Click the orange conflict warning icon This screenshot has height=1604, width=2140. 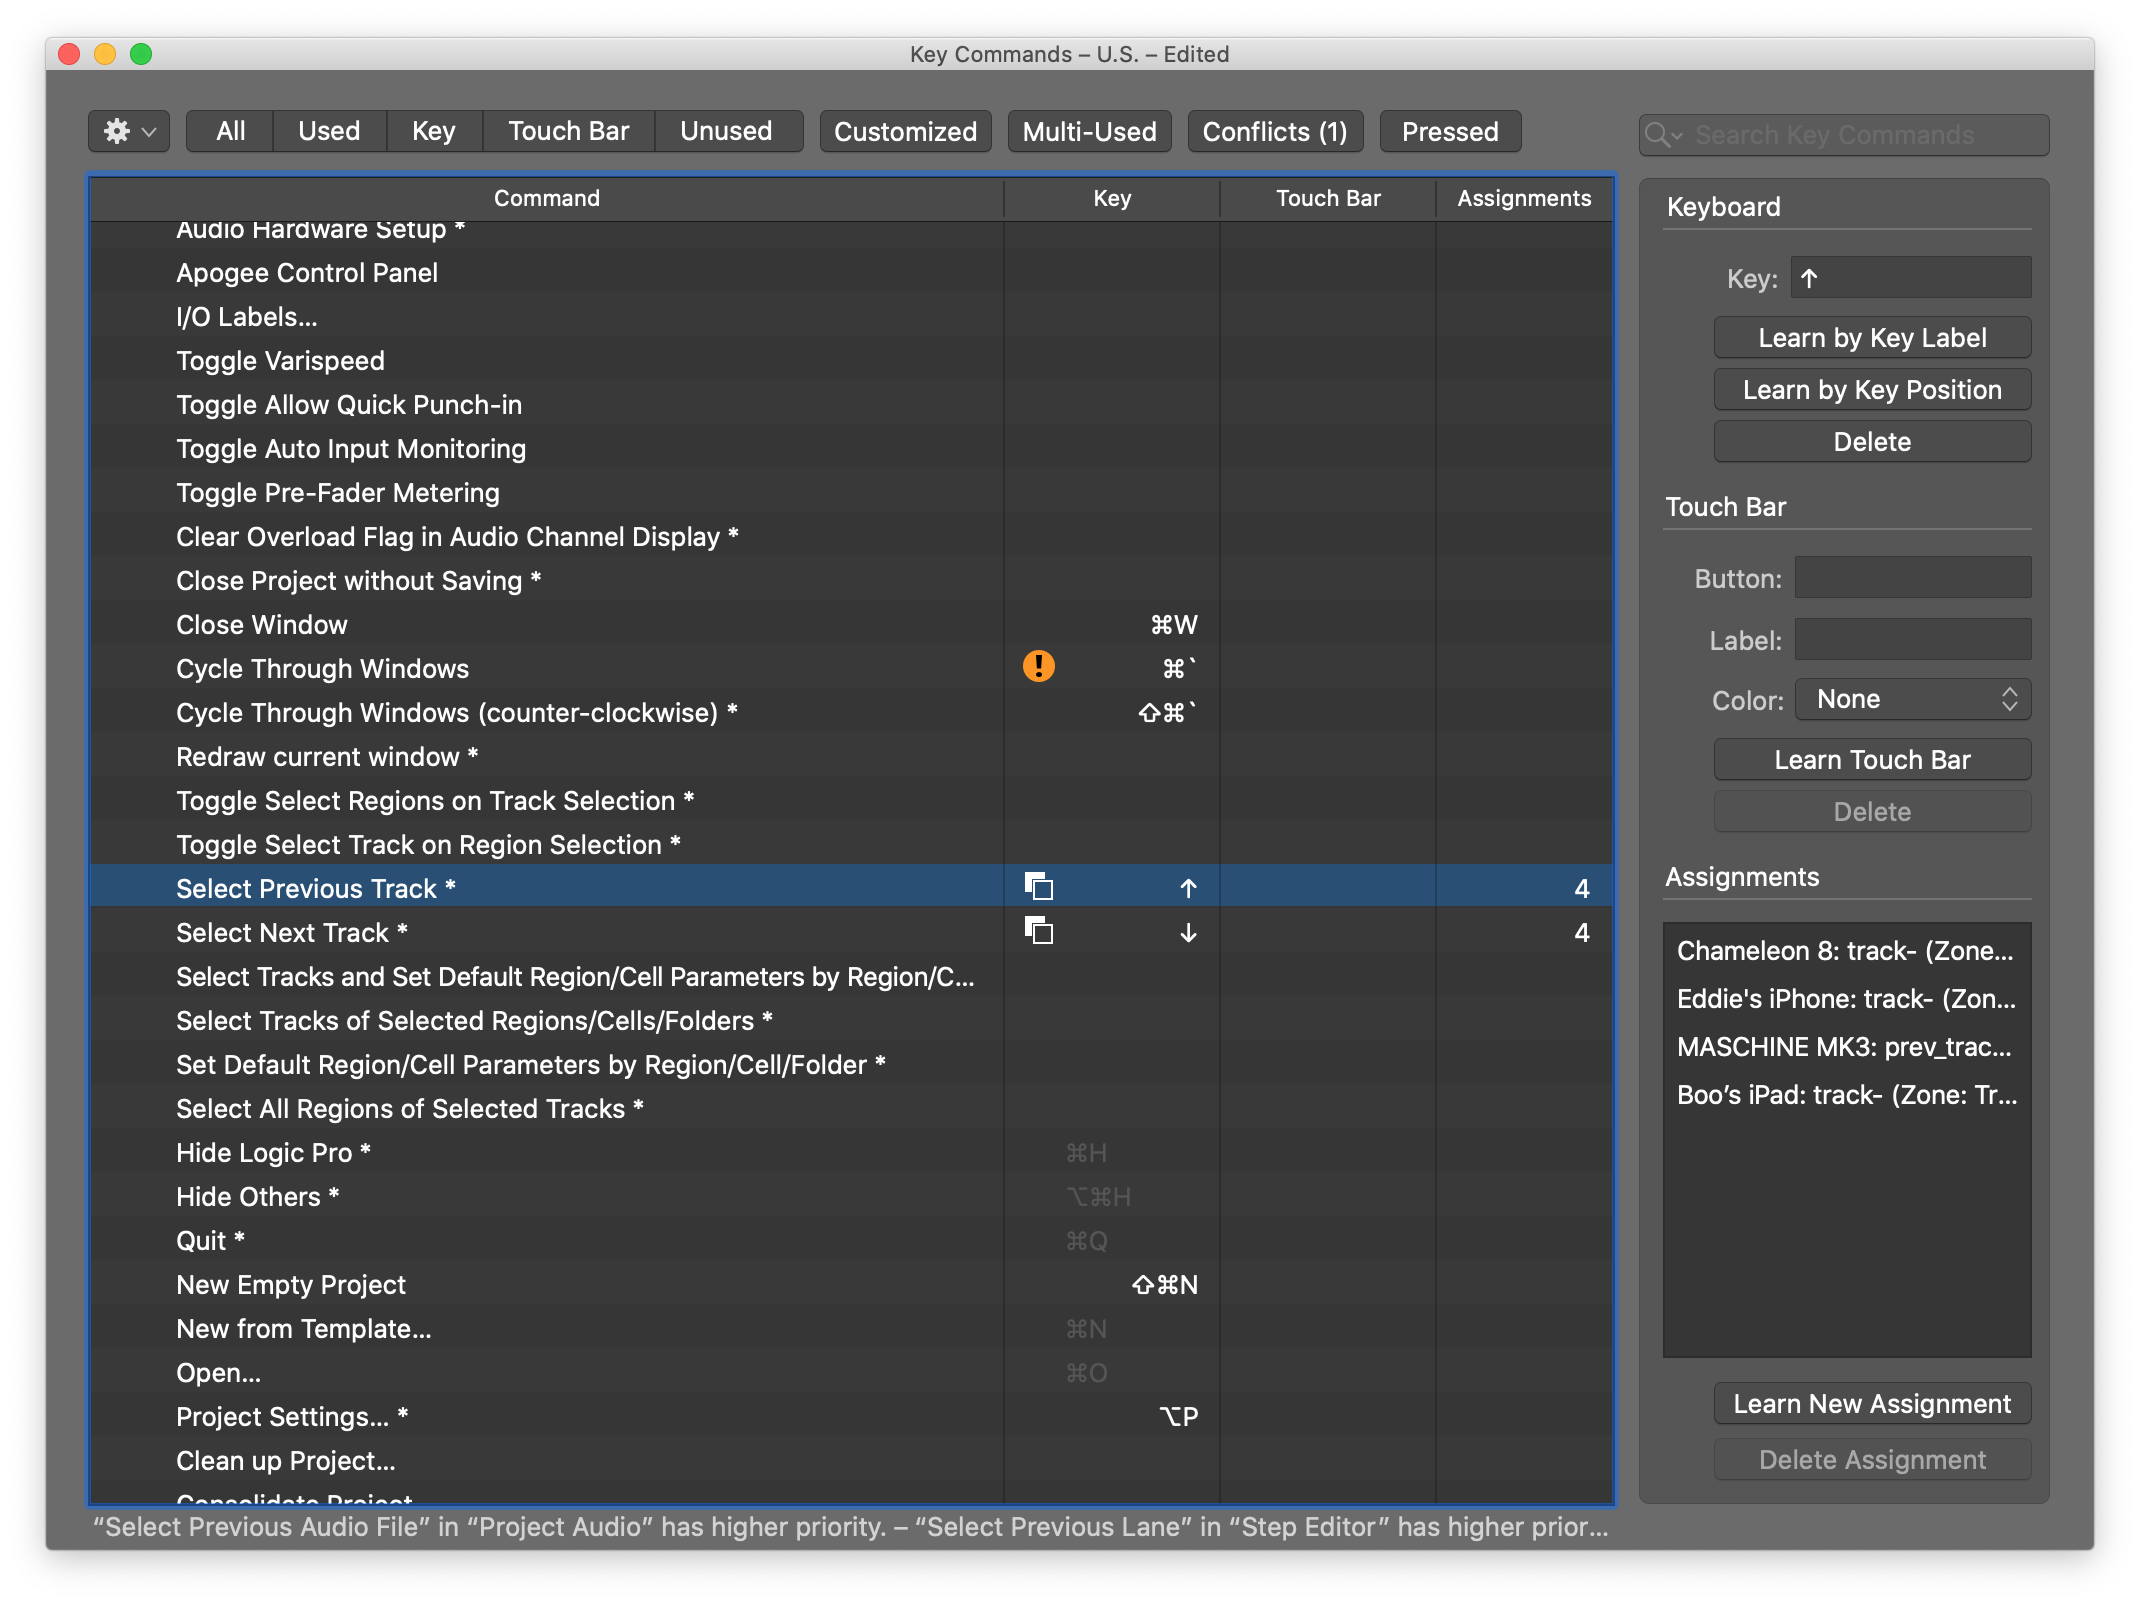(x=1038, y=666)
